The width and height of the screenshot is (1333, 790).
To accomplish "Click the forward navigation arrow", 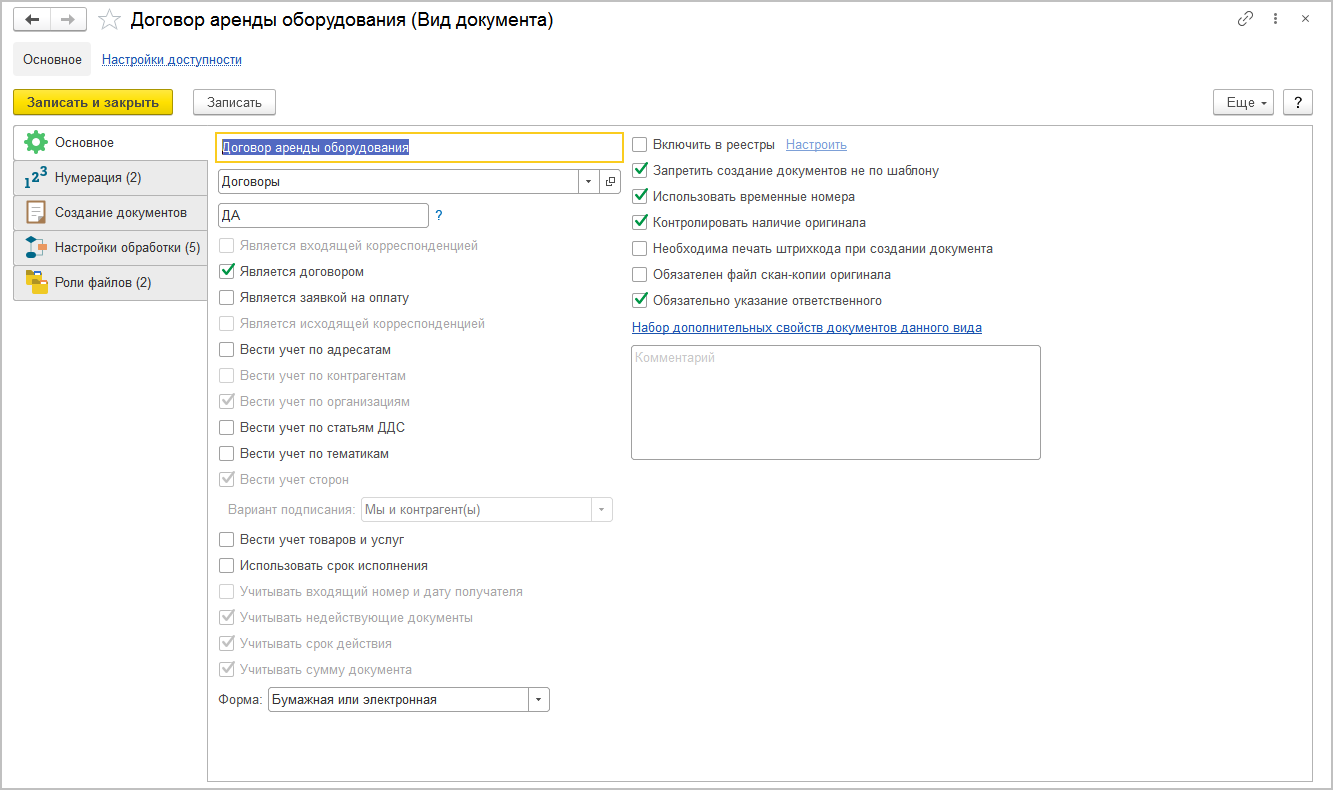I will click(x=68, y=20).
